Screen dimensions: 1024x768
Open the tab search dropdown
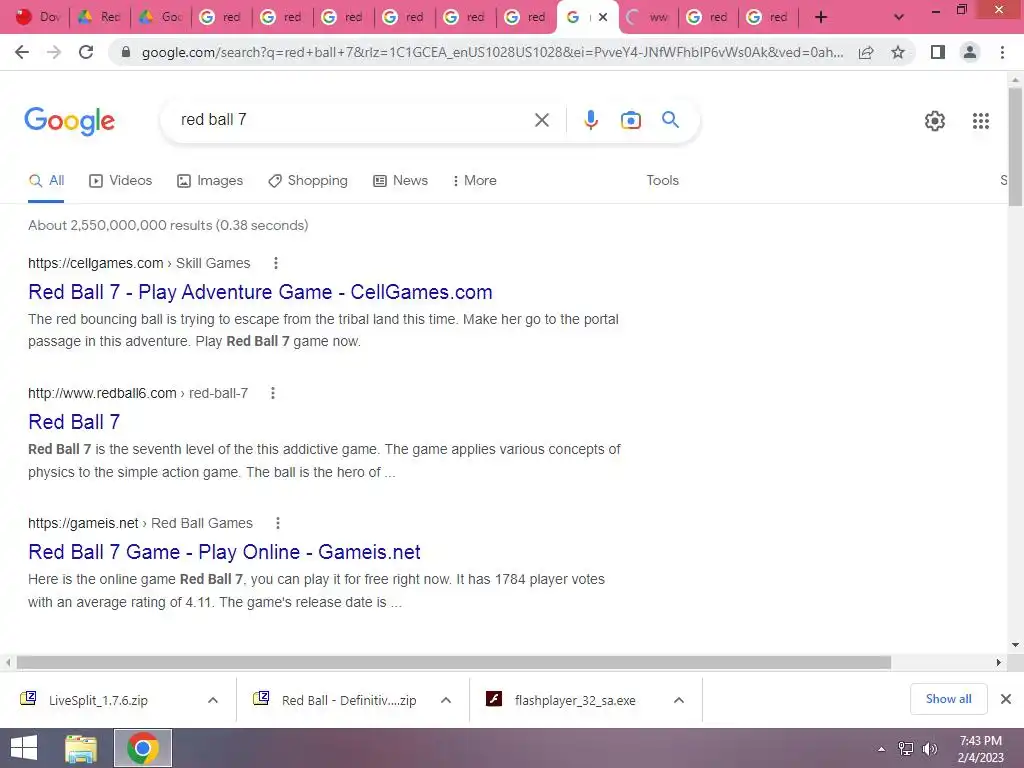click(x=899, y=18)
